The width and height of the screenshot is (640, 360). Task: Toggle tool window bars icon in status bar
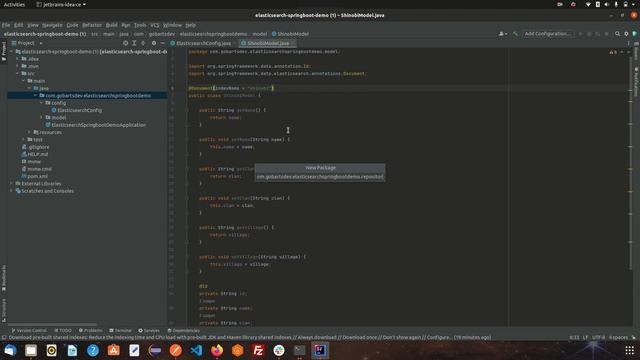click(x=4, y=338)
